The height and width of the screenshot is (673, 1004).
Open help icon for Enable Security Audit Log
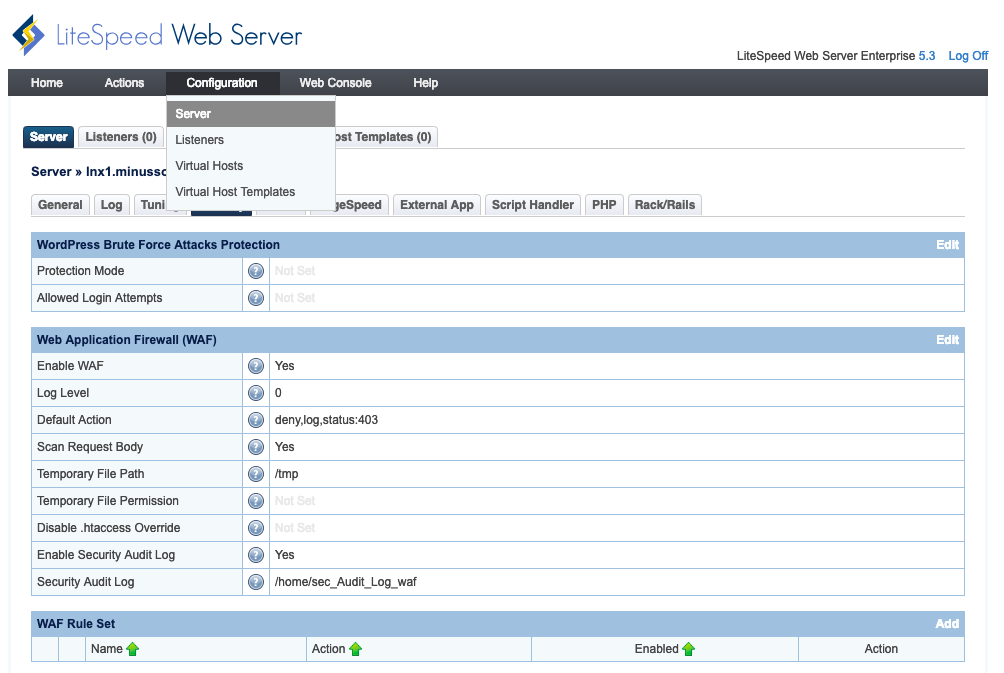point(256,555)
